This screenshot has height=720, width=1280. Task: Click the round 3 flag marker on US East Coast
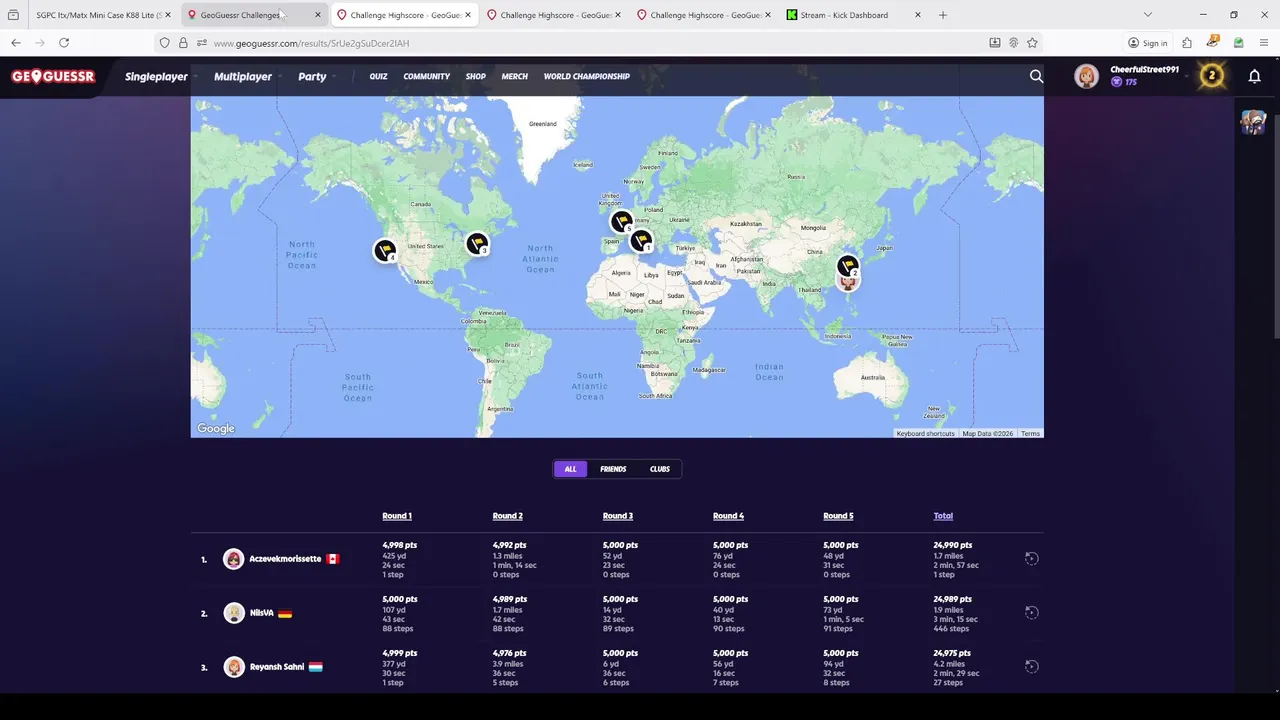pos(477,242)
